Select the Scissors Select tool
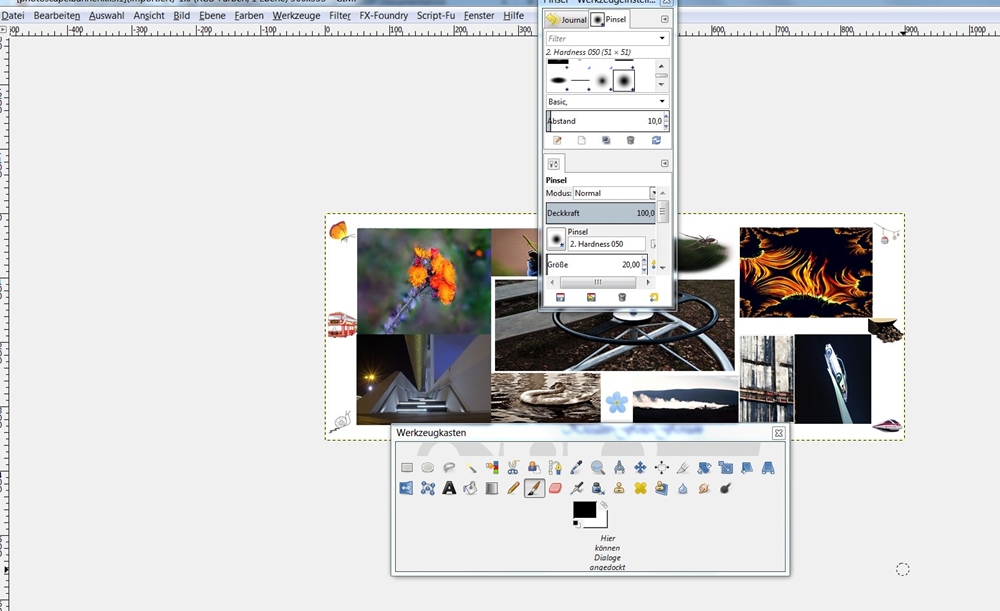This screenshot has width=1000, height=611. (513, 467)
